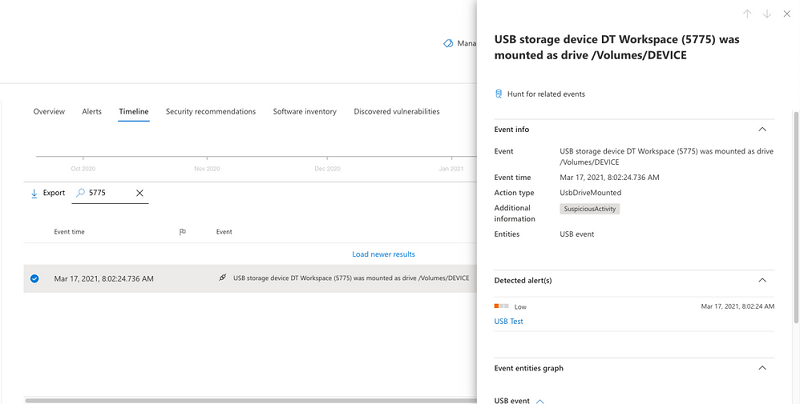Click into the 5775 search field
This screenshot has width=800, height=404.
tap(110, 193)
